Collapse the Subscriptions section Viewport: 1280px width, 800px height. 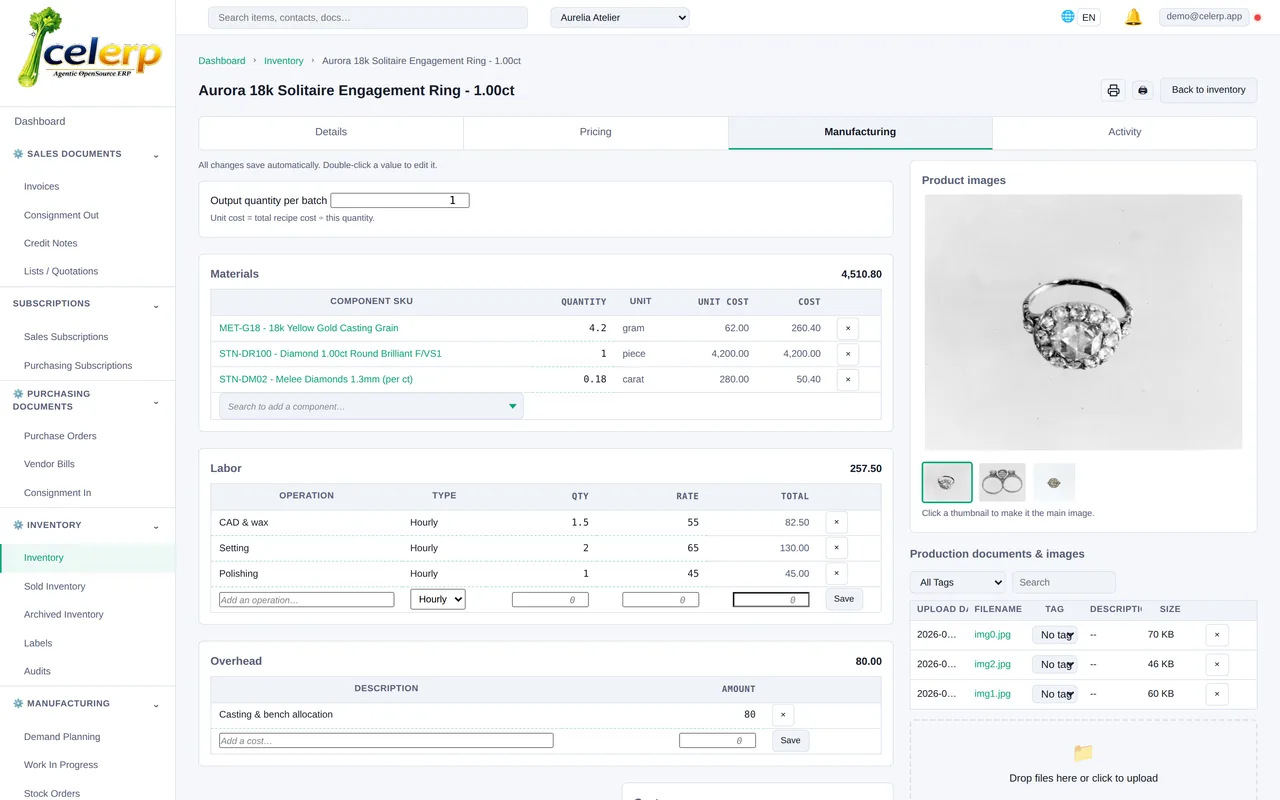(156, 305)
